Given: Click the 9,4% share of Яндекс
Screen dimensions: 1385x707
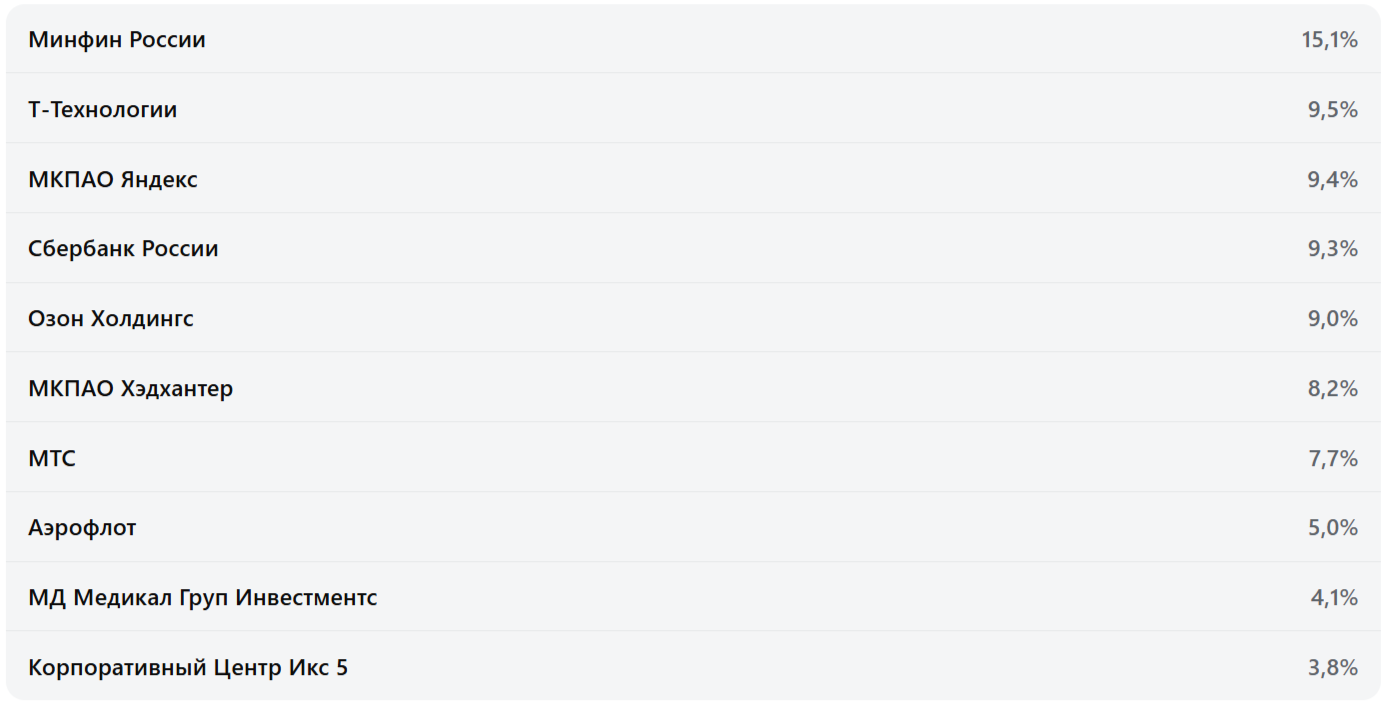Looking at the screenshot, I should [x=1332, y=180].
